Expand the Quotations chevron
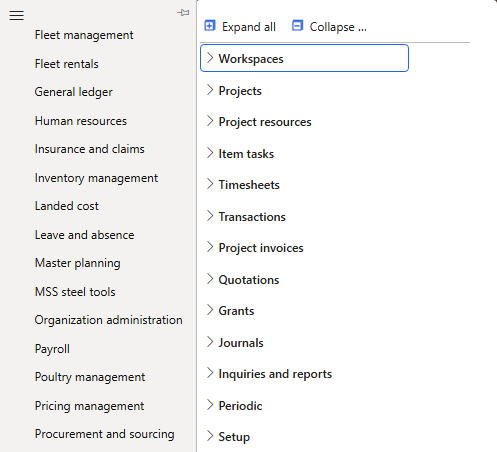Image resolution: width=497 pixels, height=452 pixels. [210, 279]
